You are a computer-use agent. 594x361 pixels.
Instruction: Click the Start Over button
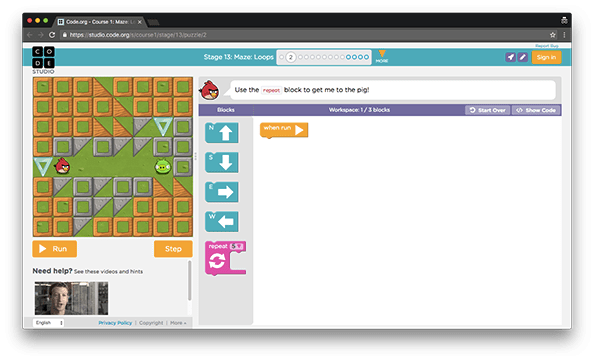[x=488, y=110]
